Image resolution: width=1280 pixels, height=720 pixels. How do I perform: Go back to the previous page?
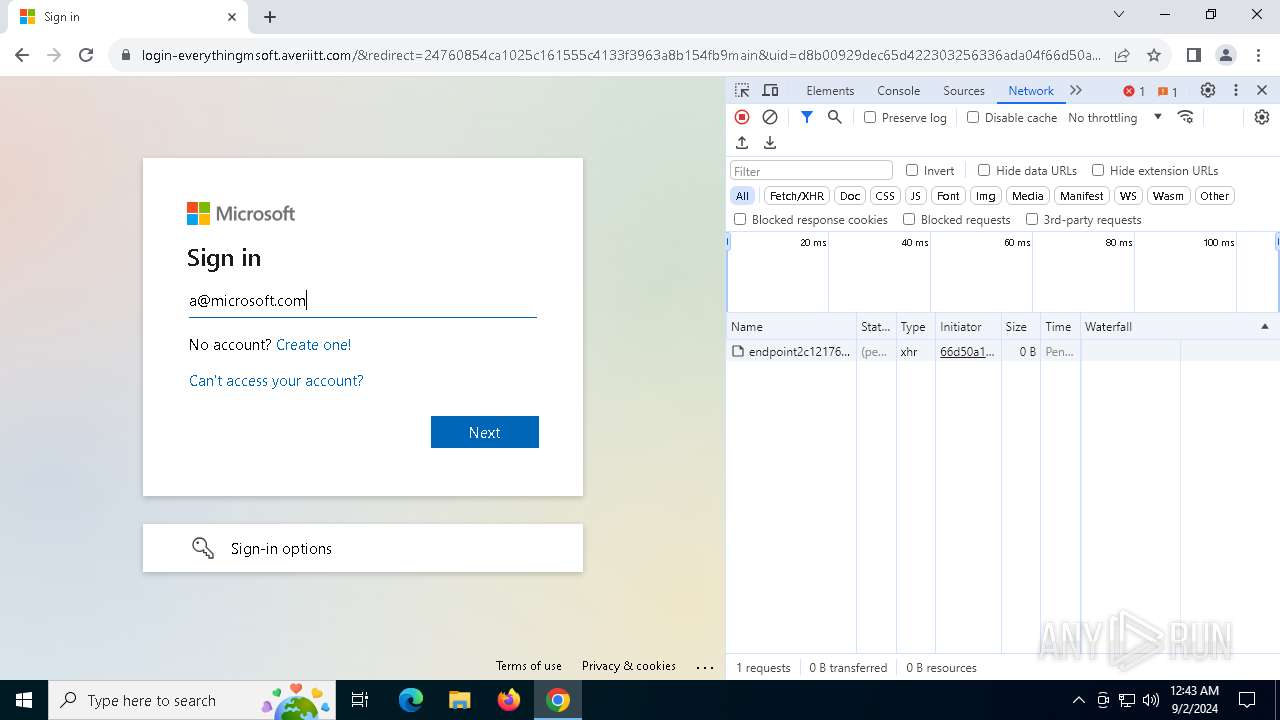pos(22,55)
